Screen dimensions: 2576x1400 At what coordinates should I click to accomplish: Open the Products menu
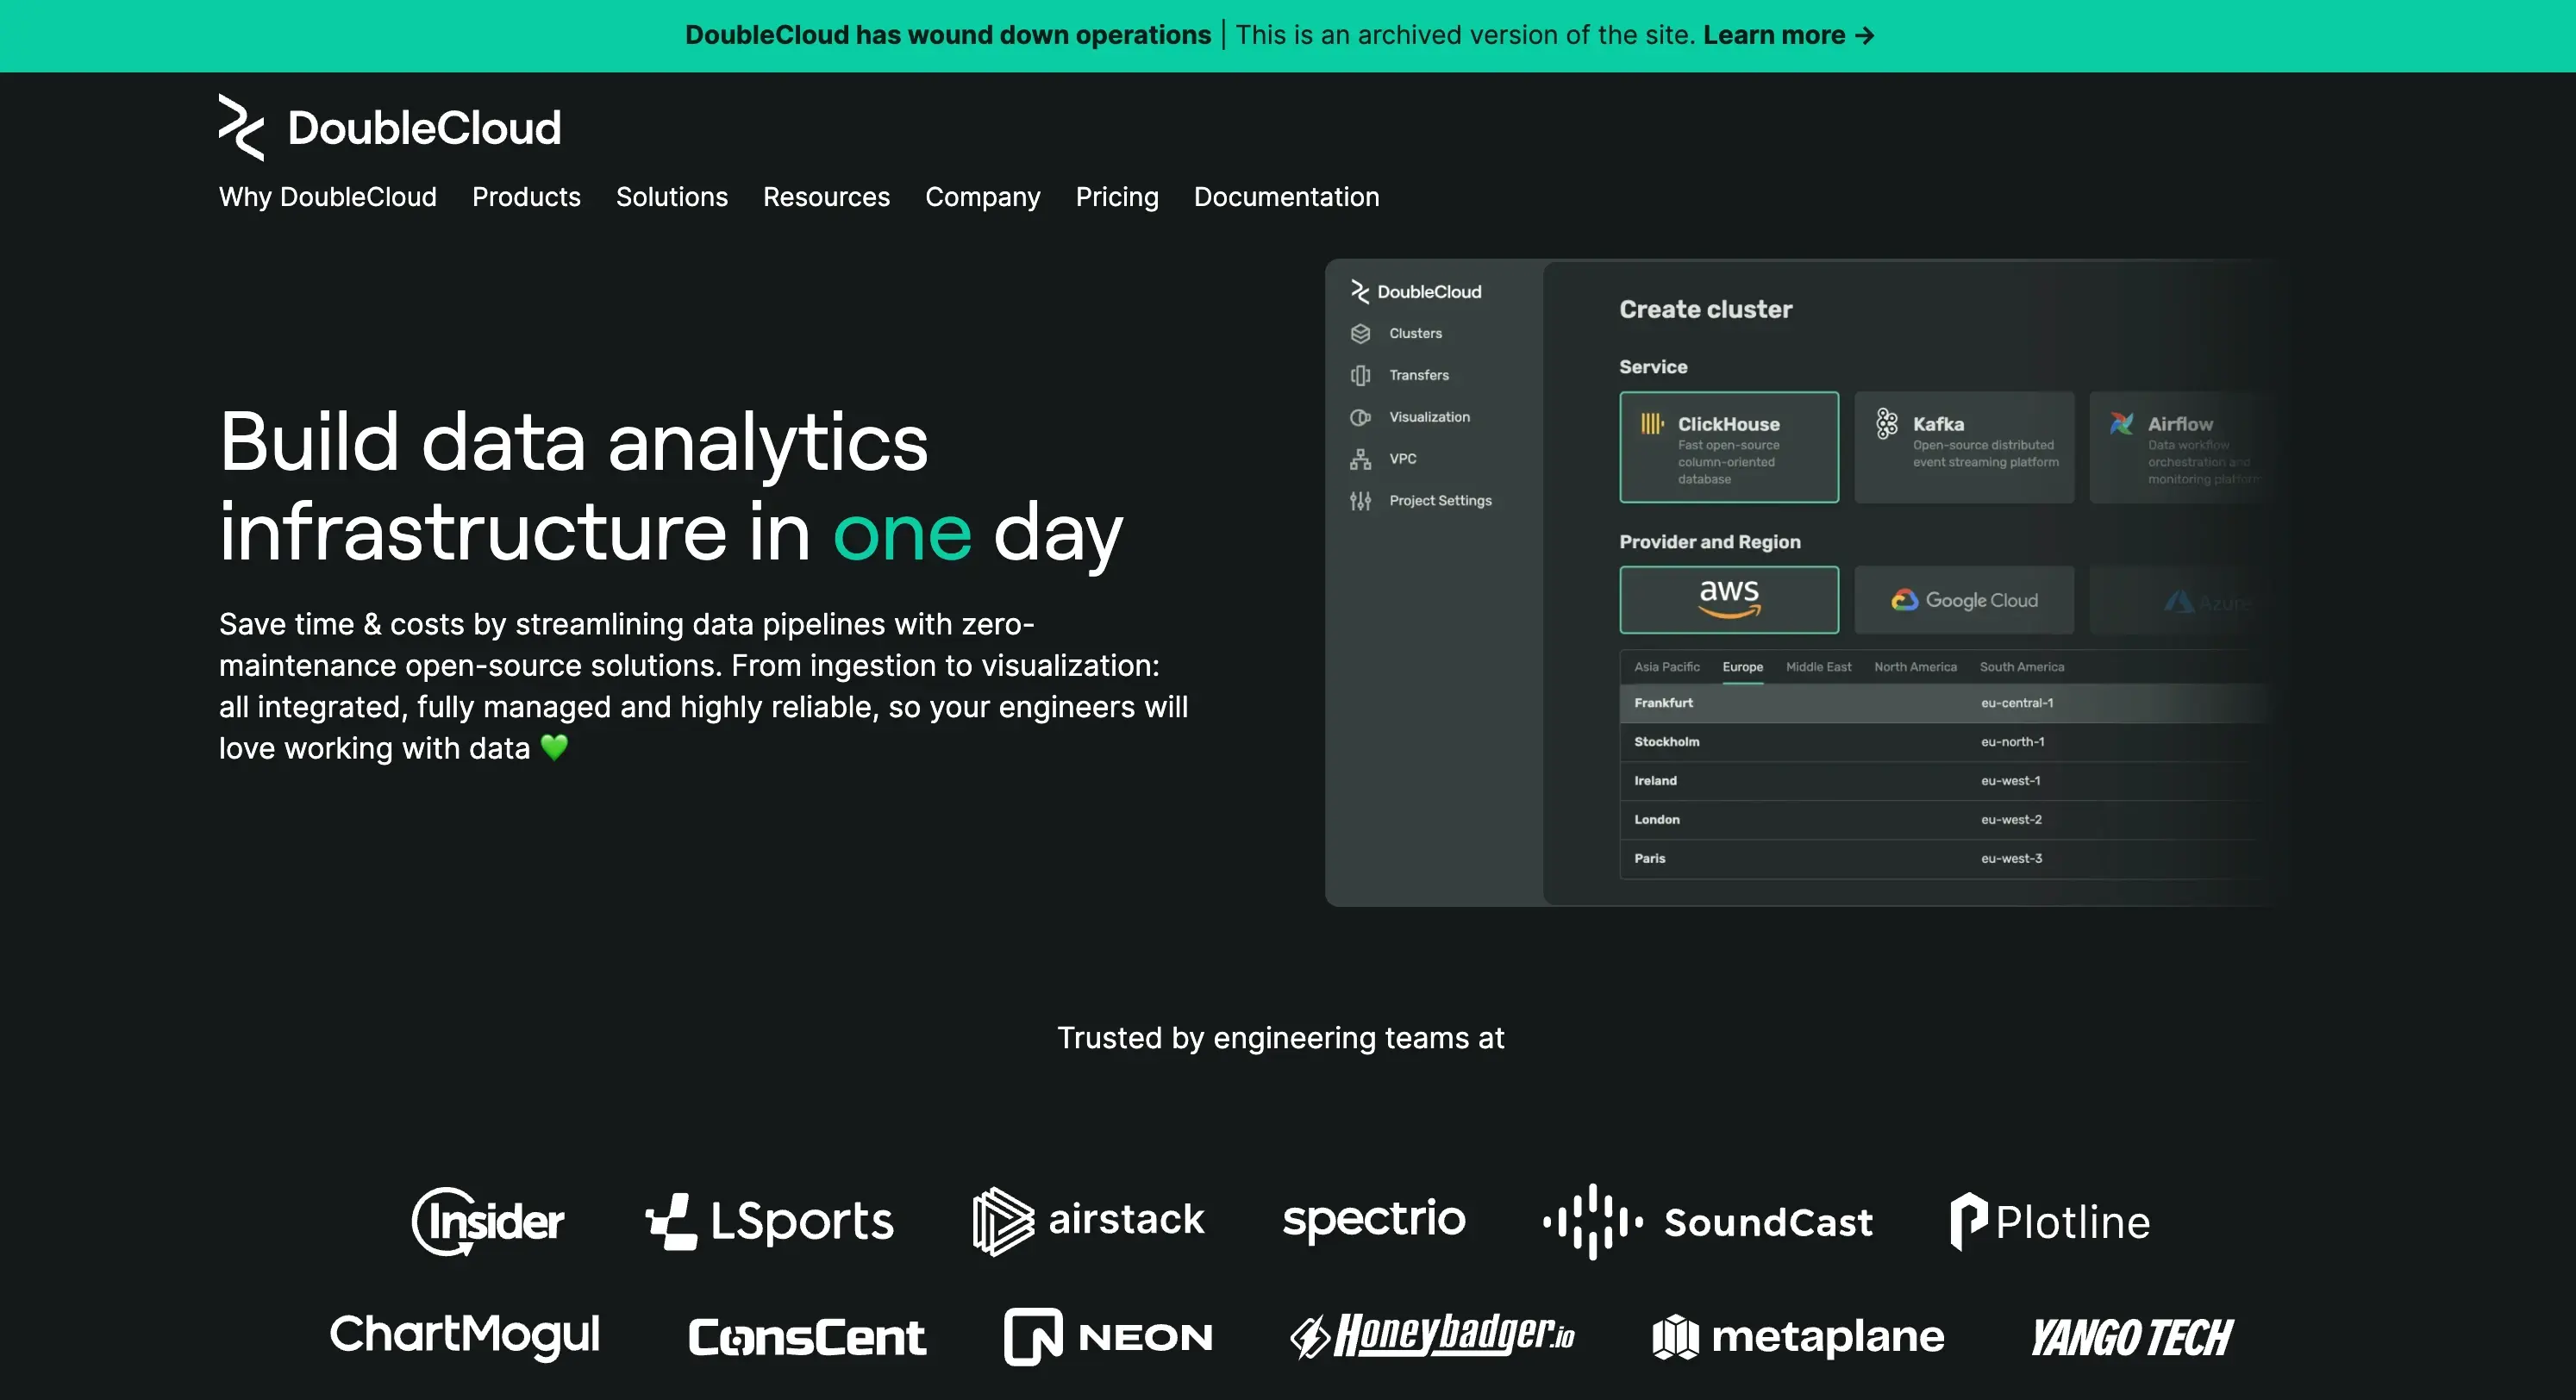tap(526, 197)
